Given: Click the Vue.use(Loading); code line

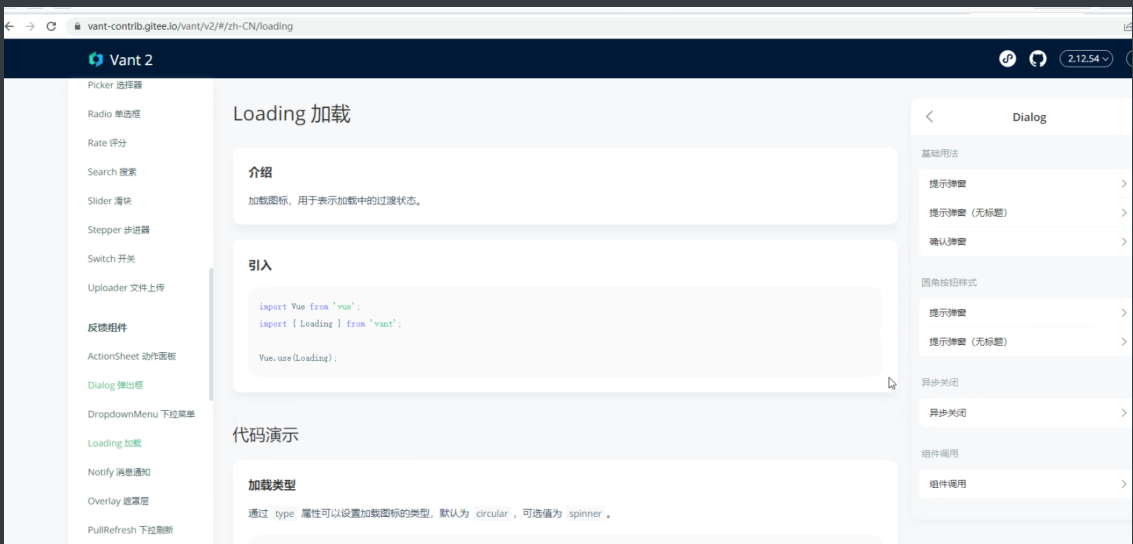Looking at the screenshot, I should tap(298, 358).
